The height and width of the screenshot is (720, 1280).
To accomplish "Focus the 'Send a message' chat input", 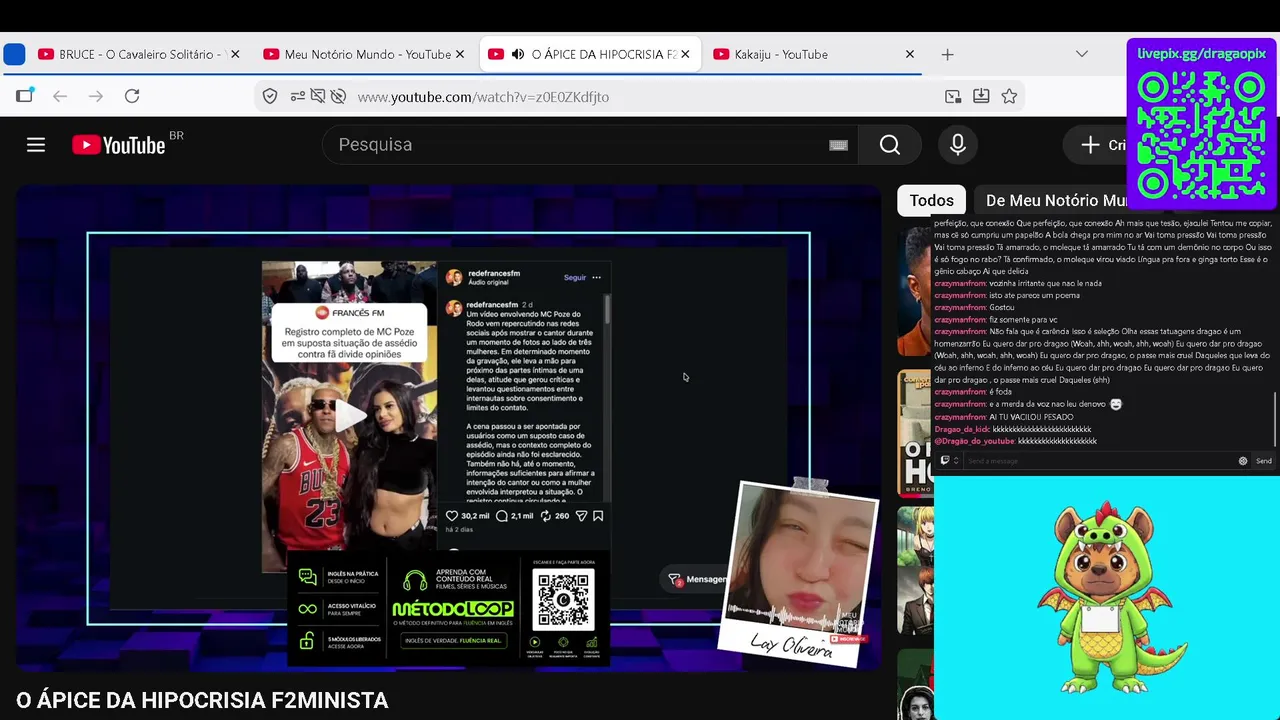I will click(1100, 461).
